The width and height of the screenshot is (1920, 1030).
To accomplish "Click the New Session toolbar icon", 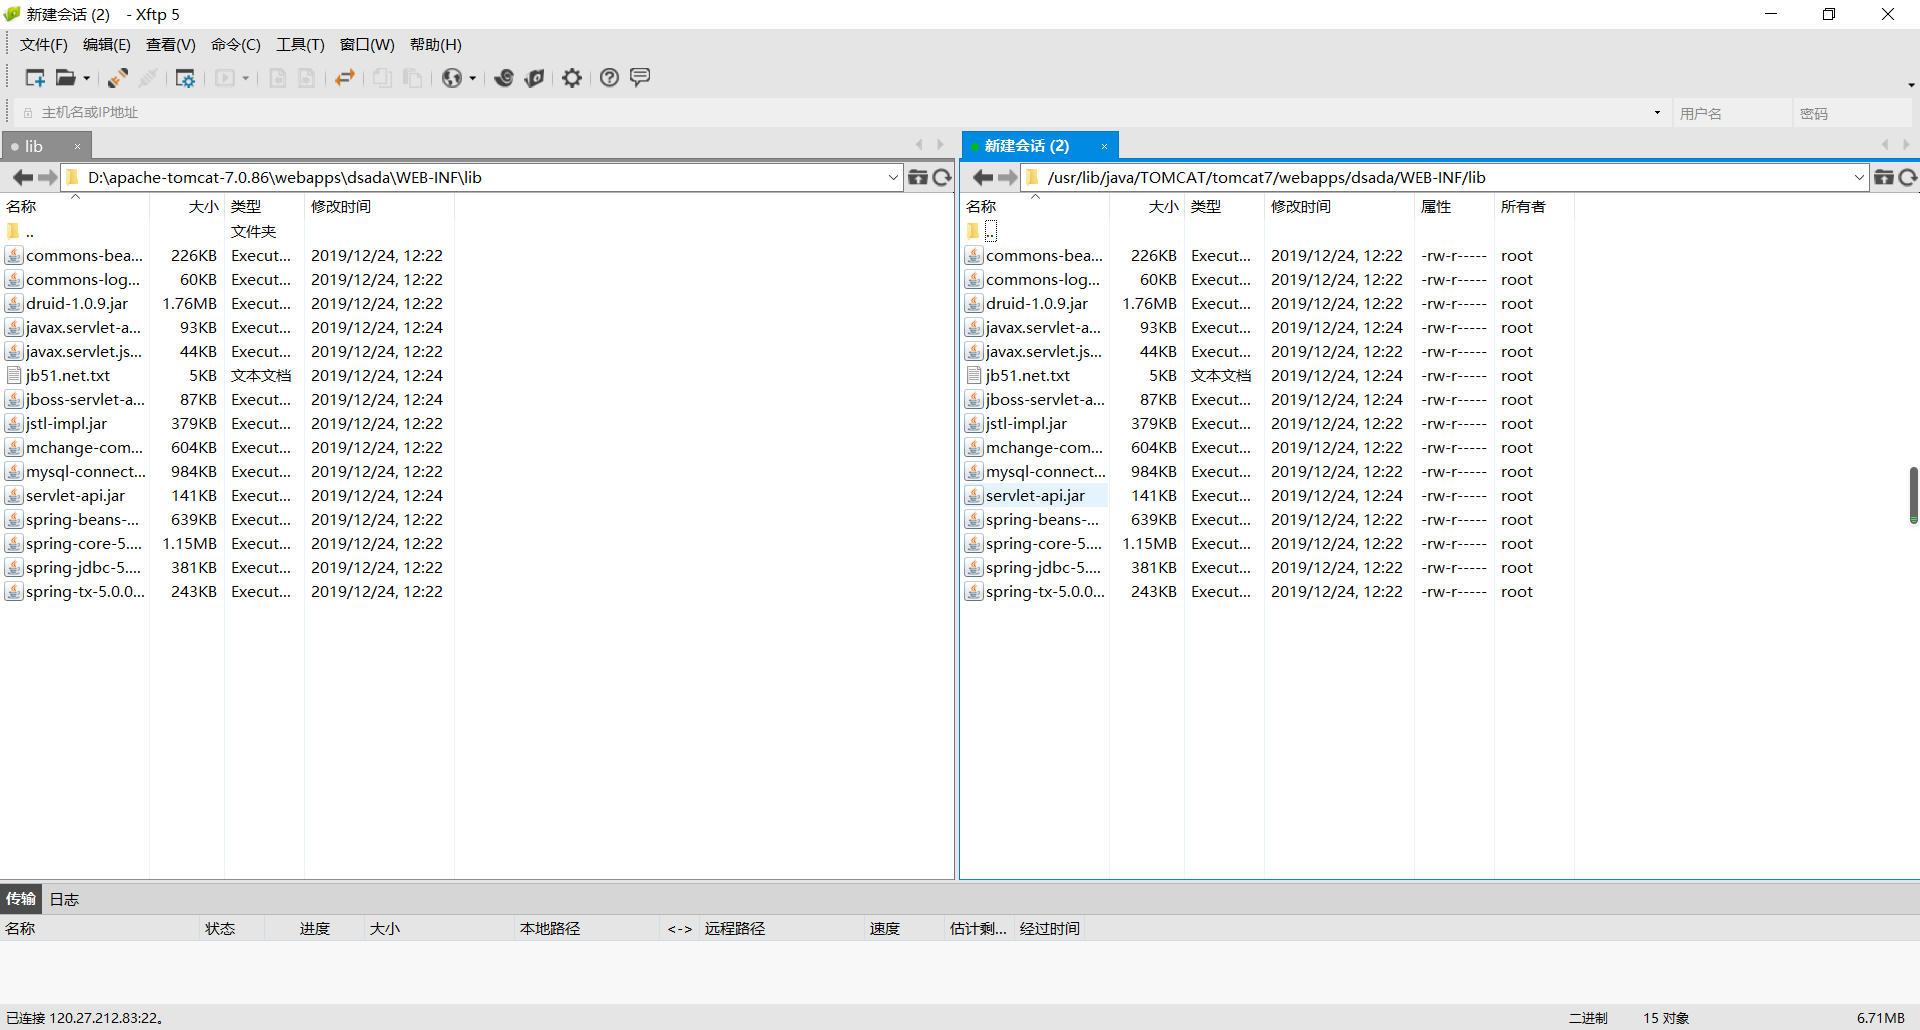I will point(35,78).
